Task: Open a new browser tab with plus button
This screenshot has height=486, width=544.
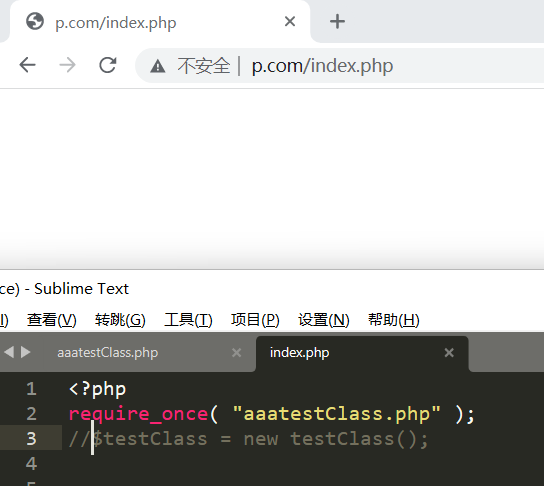Action: pos(337,22)
